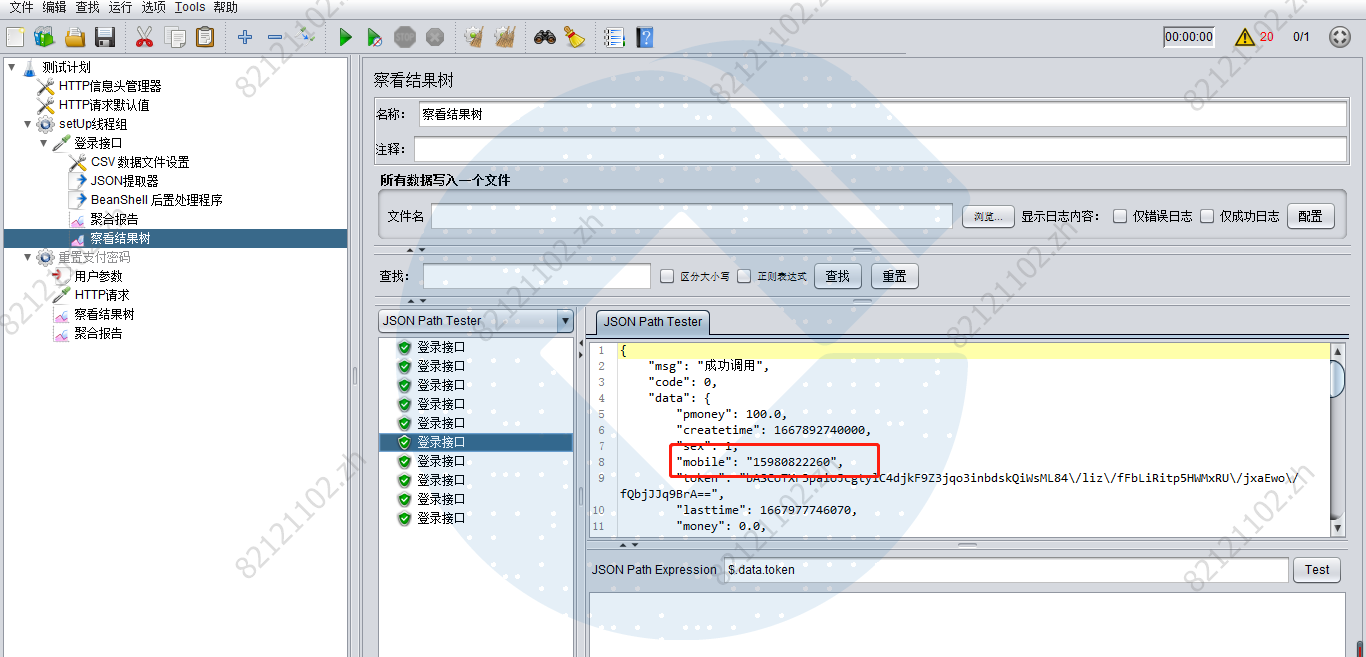
Task: Click the Paste clipboard icon
Action: pyautogui.click(x=205, y=37)
